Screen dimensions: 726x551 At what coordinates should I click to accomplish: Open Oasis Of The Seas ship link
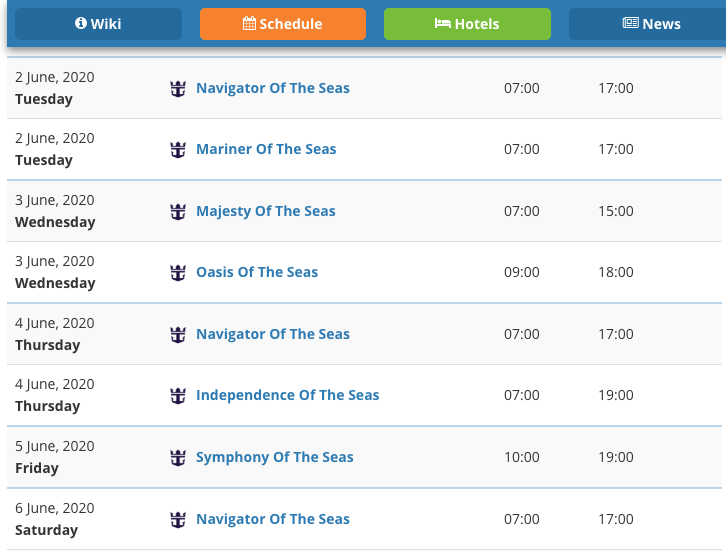(257, 272)
